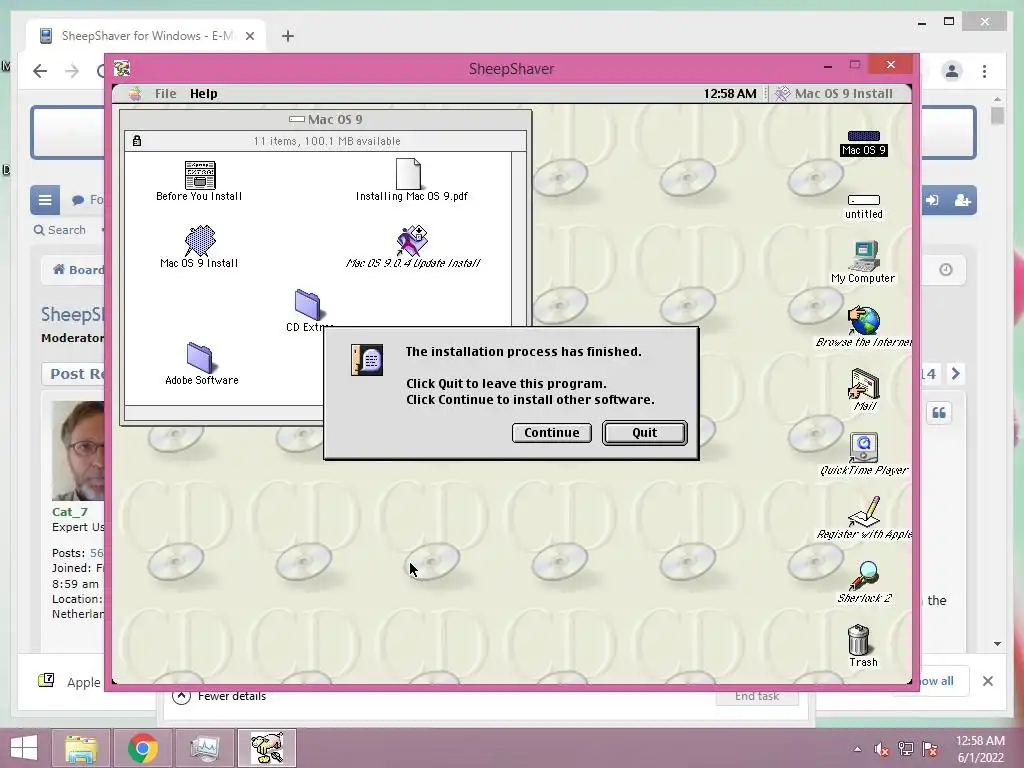Open new browser tab with plus button

pos(288,36)
